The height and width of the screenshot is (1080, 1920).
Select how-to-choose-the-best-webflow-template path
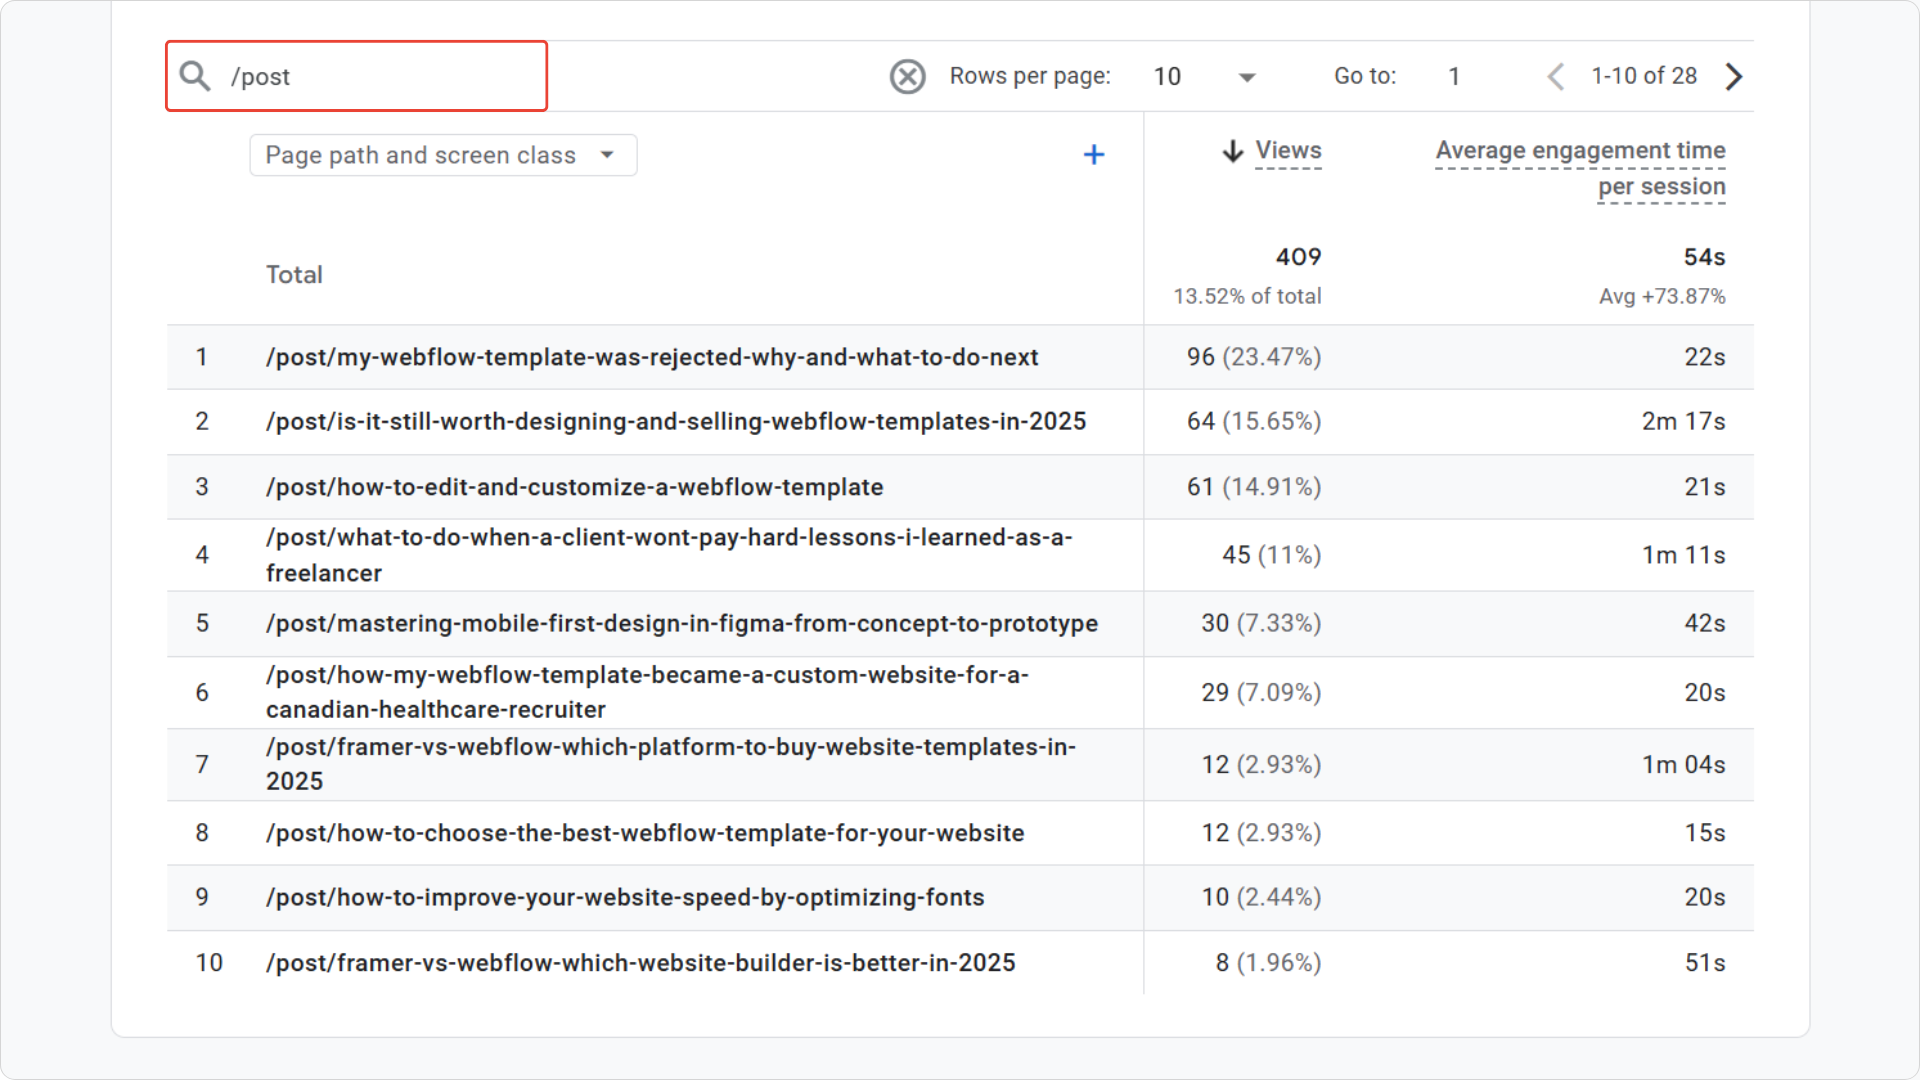(x=645, y=833)
